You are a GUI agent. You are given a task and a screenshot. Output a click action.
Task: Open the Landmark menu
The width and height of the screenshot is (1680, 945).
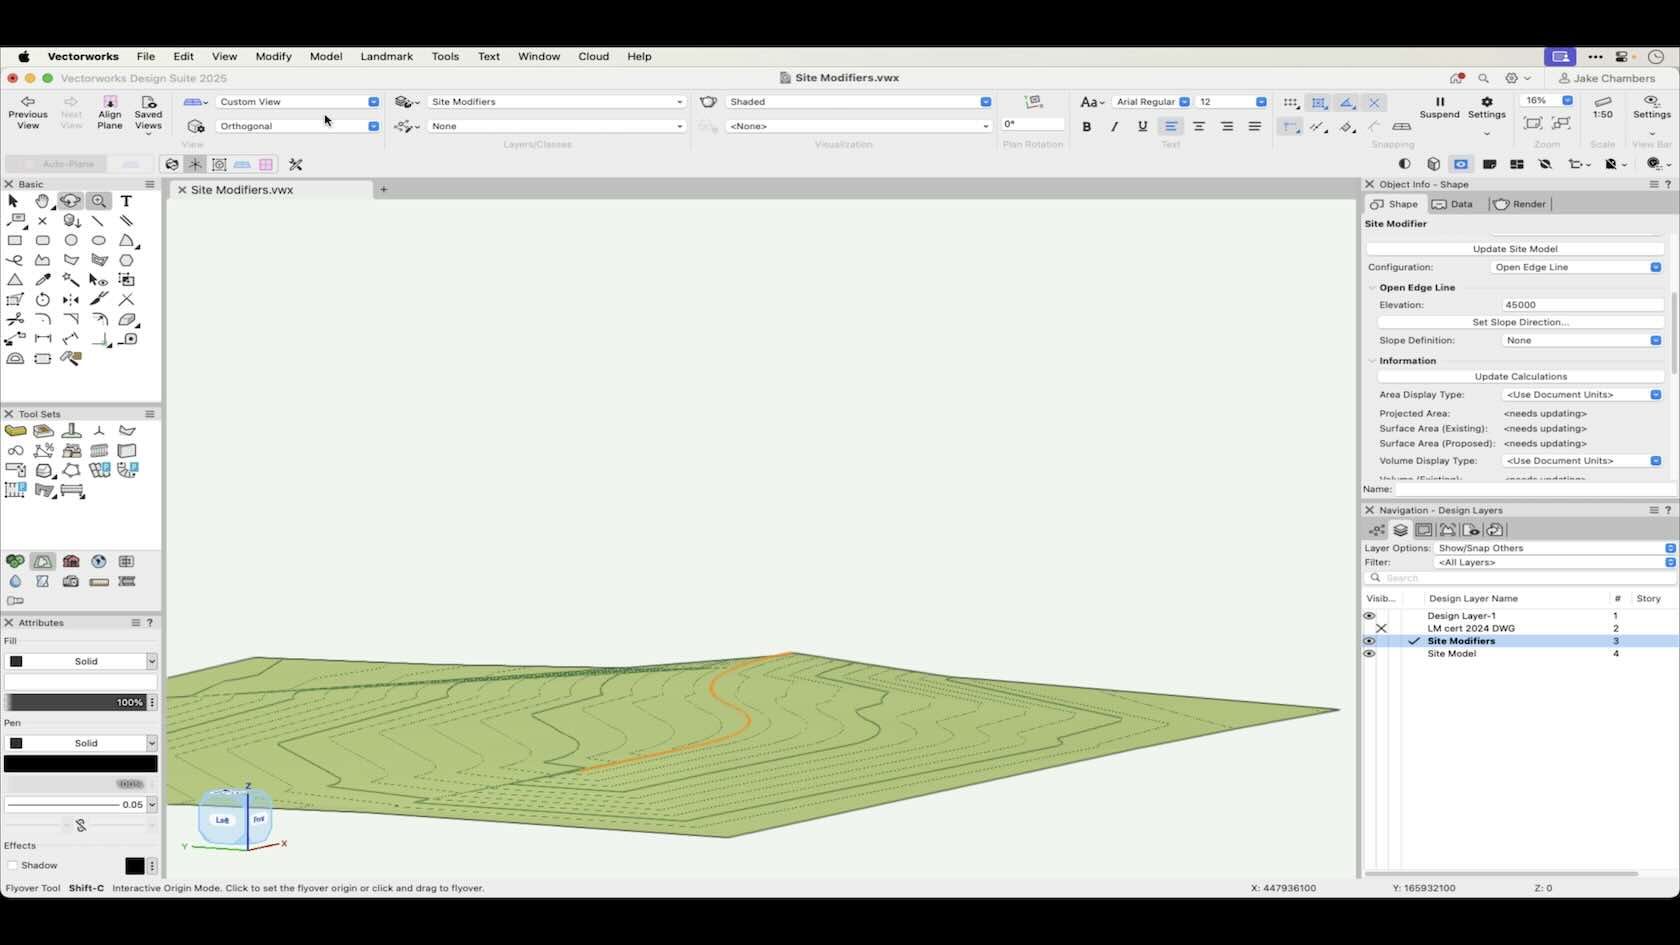click(386, 57)
